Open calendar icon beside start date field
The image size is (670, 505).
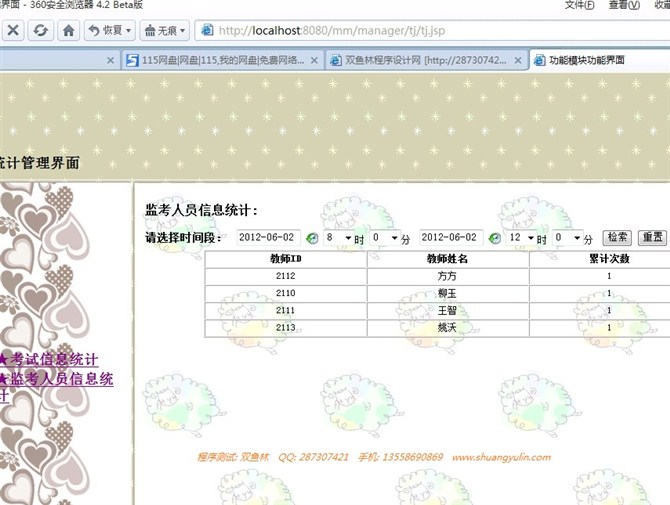click(x=311, y=238)
